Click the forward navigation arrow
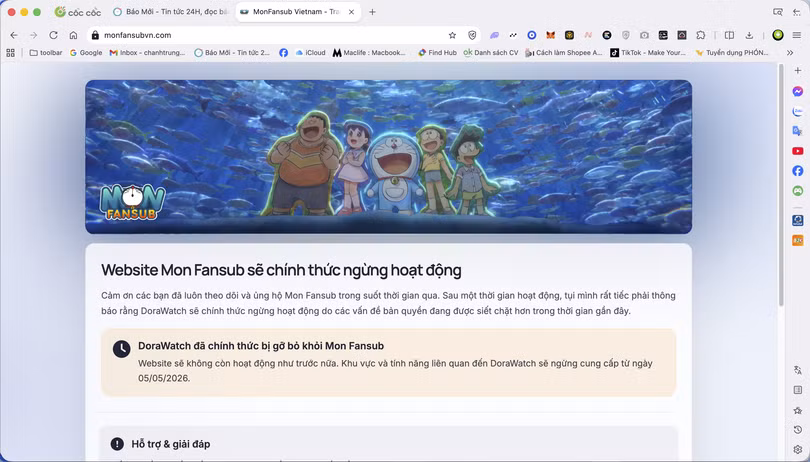This screenshot has height=462, width=810. tap(34, 35)
